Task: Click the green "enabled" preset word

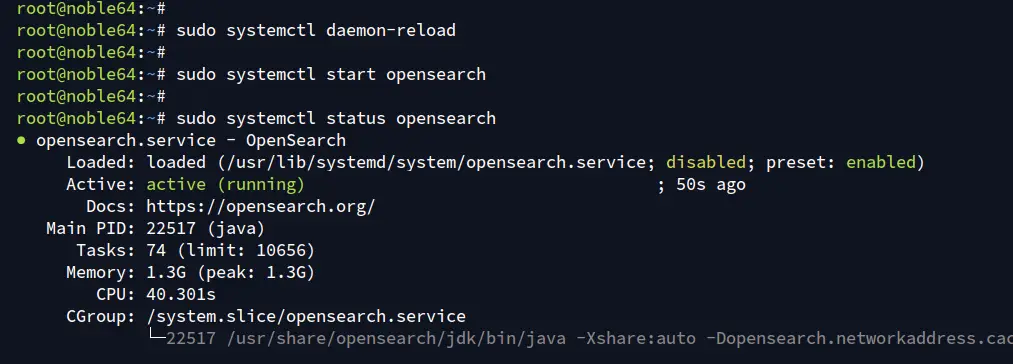Action: point(881,162)
